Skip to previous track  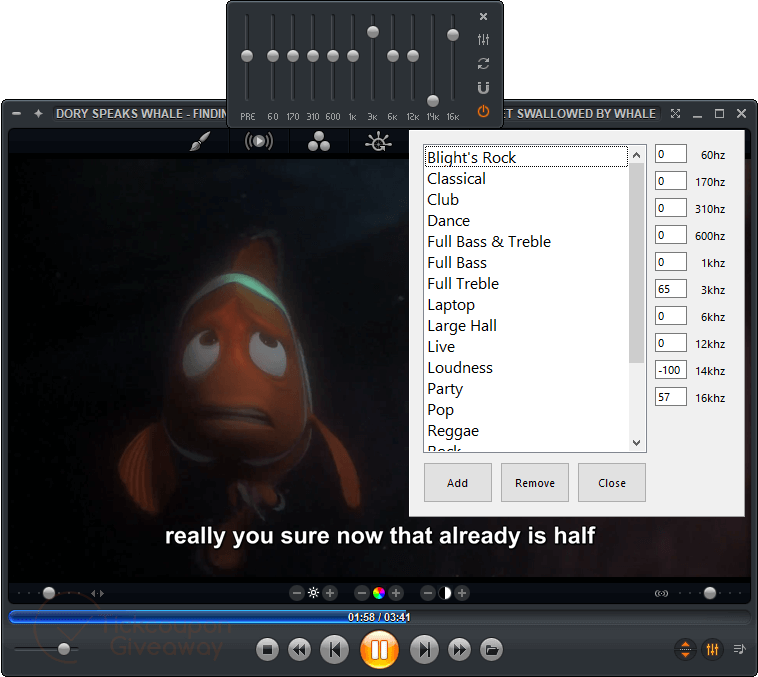(334, 649)
